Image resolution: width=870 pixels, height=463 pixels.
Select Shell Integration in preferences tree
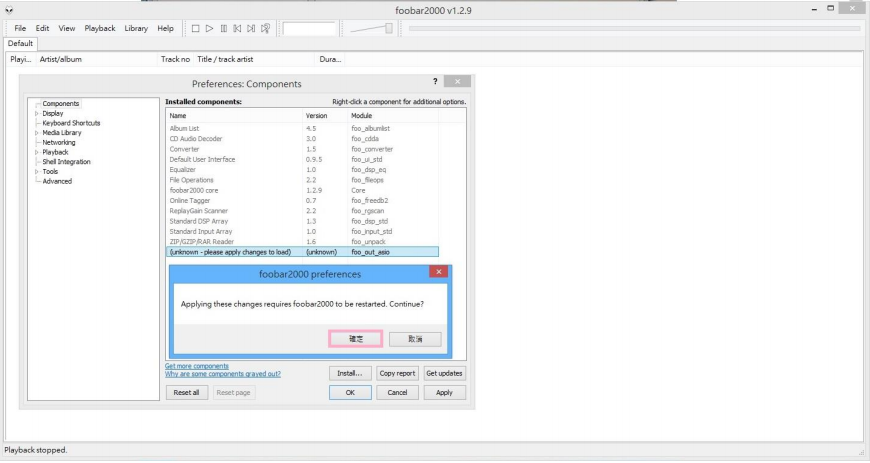click(66, 162)
